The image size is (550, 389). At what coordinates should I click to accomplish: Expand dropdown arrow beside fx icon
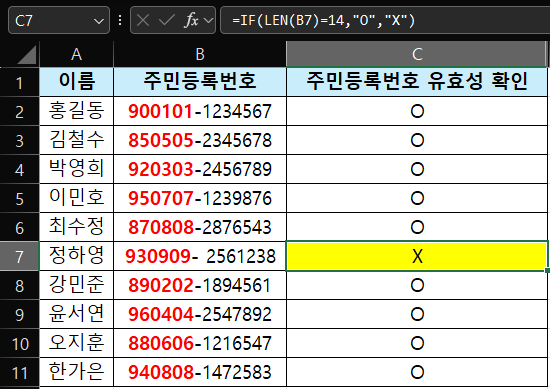[x=208, y=20]
